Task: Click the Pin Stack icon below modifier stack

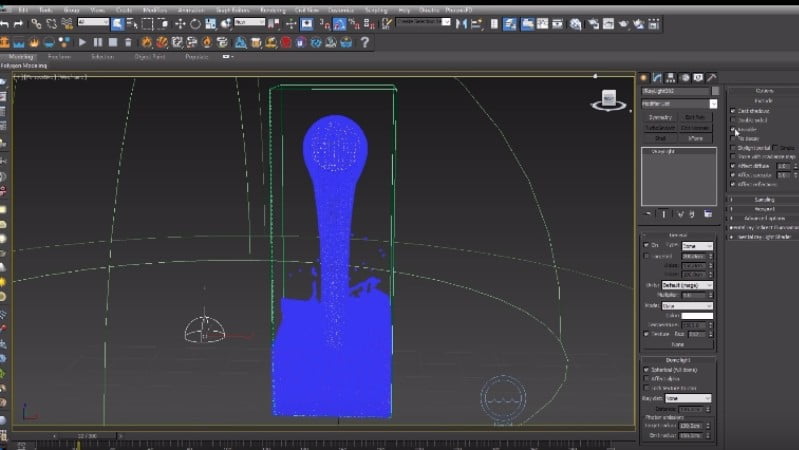Action: point(648,214)
